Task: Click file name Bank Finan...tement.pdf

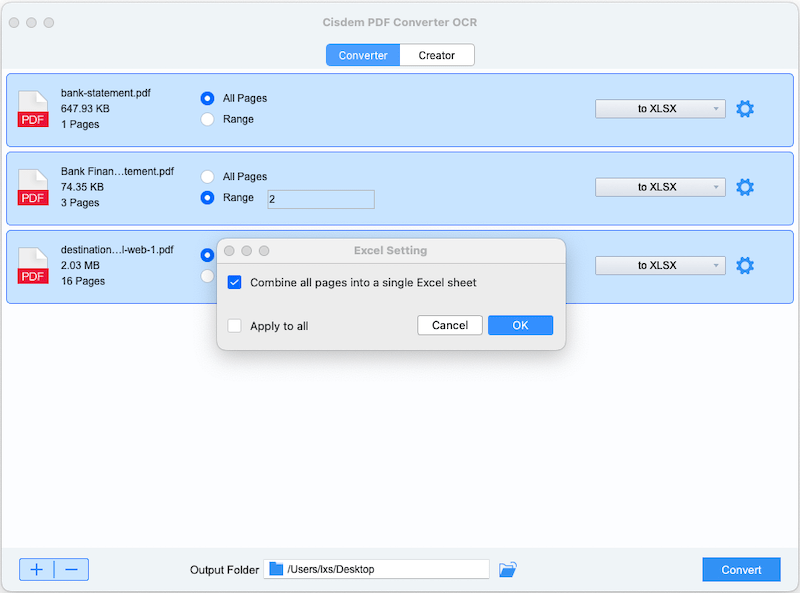Action: 117,171
